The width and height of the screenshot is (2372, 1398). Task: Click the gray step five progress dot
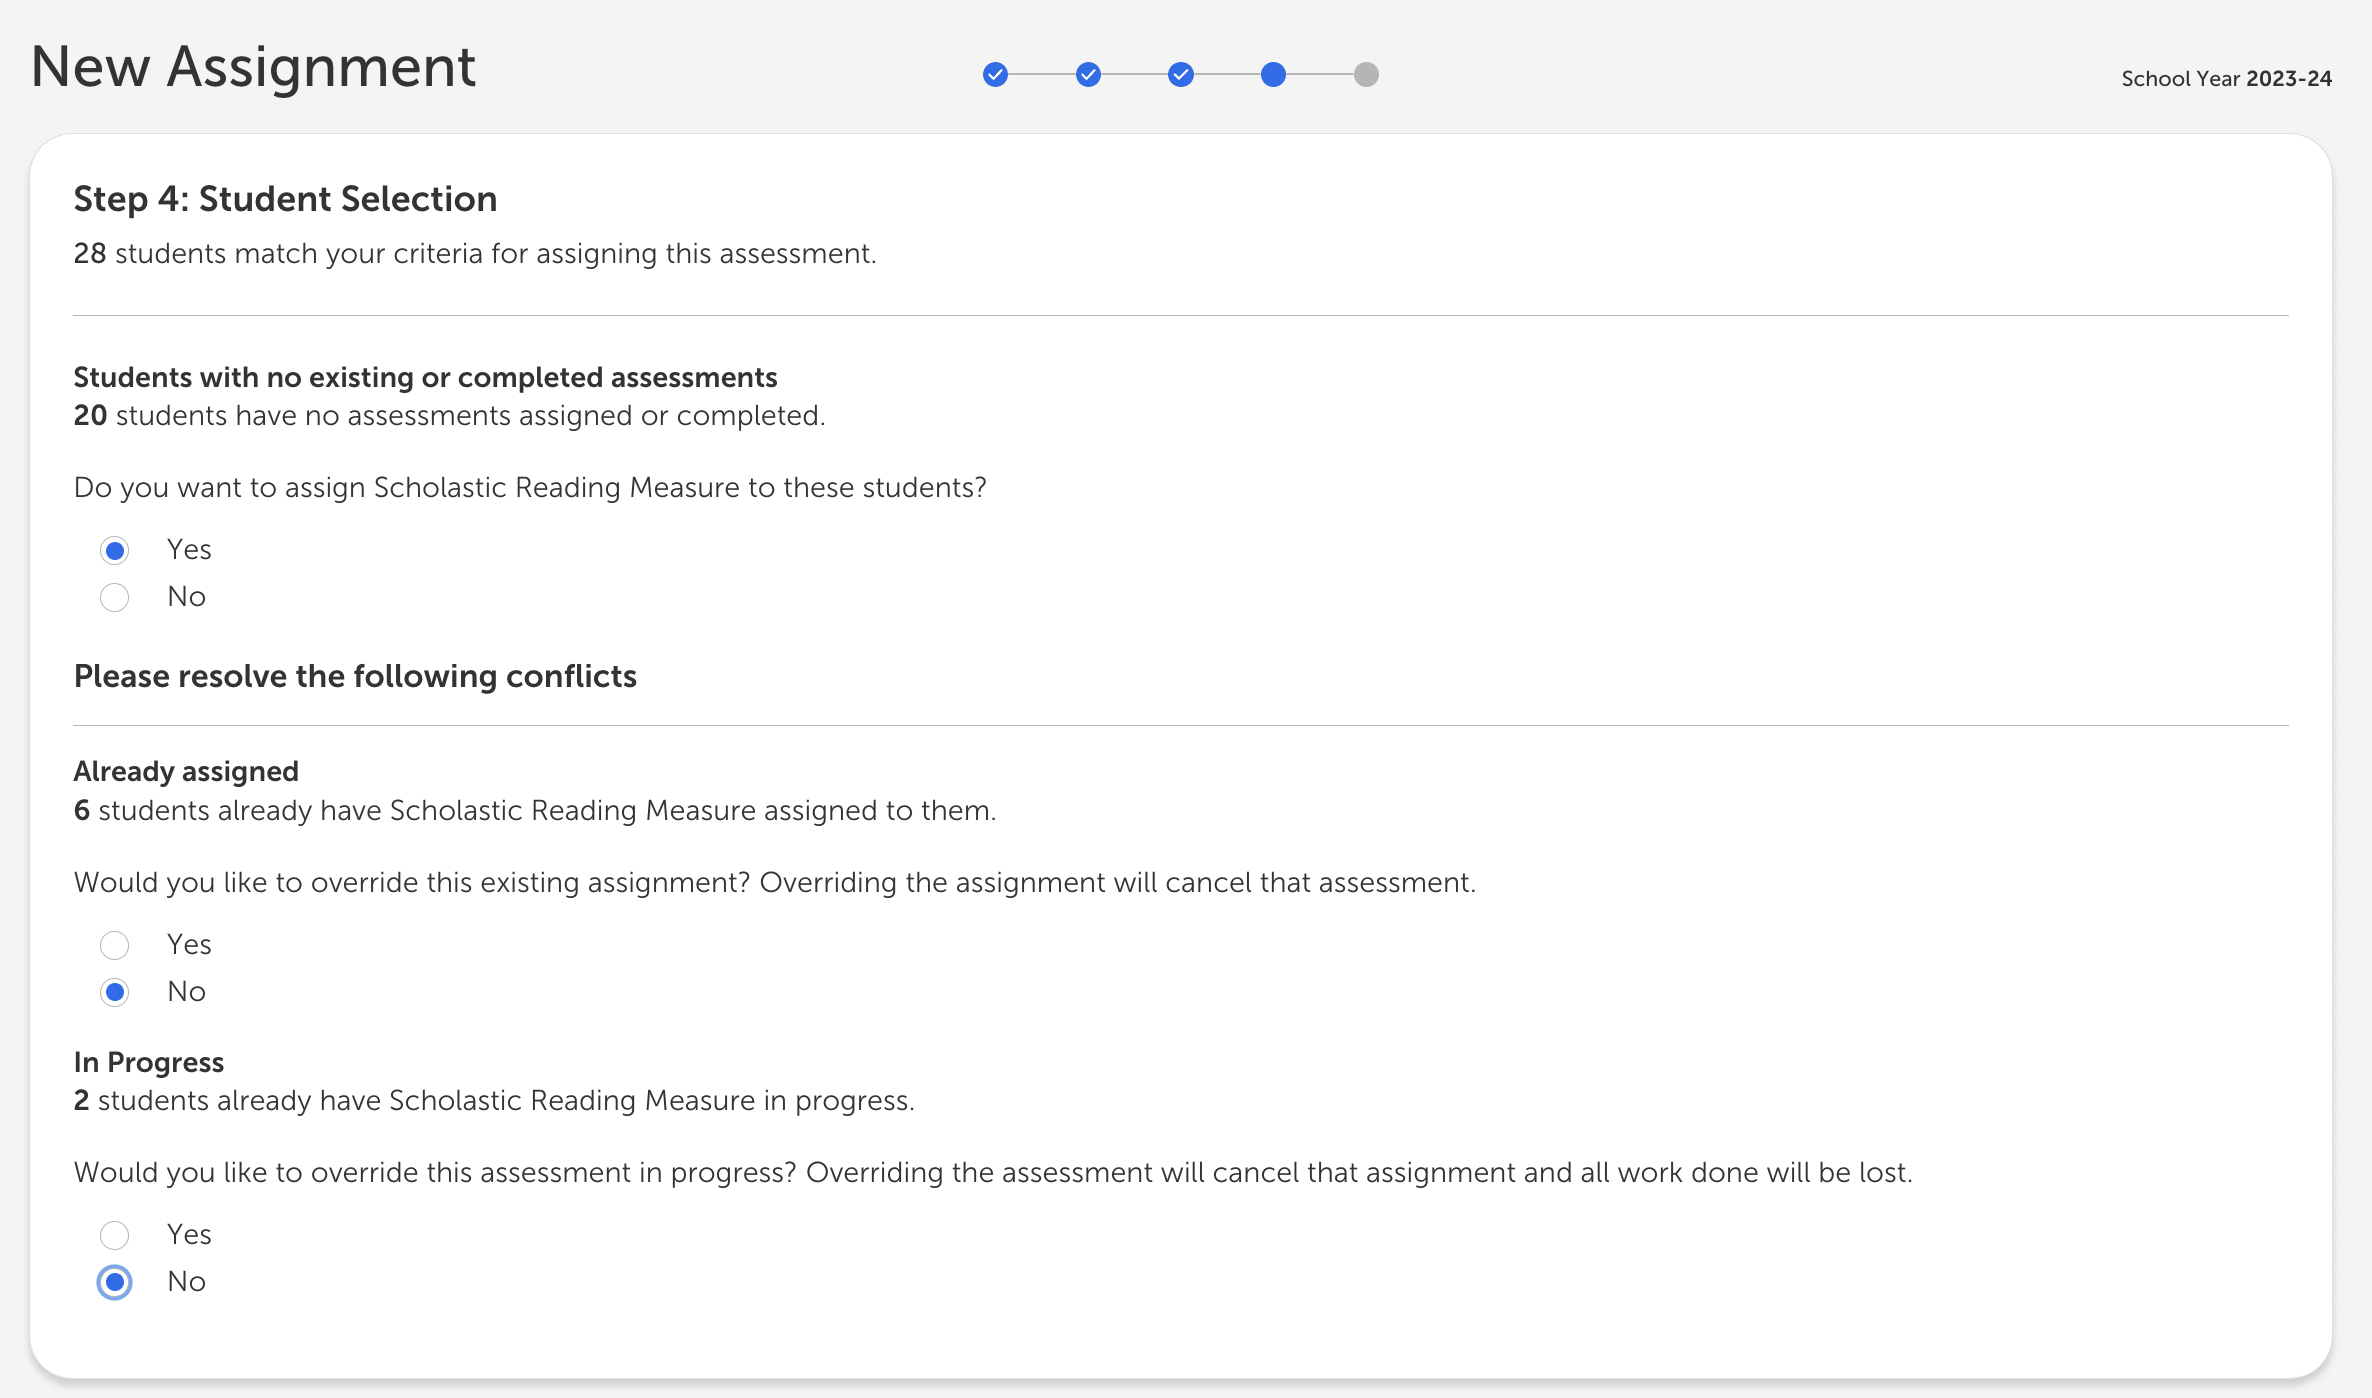[x=1366, y=75]
